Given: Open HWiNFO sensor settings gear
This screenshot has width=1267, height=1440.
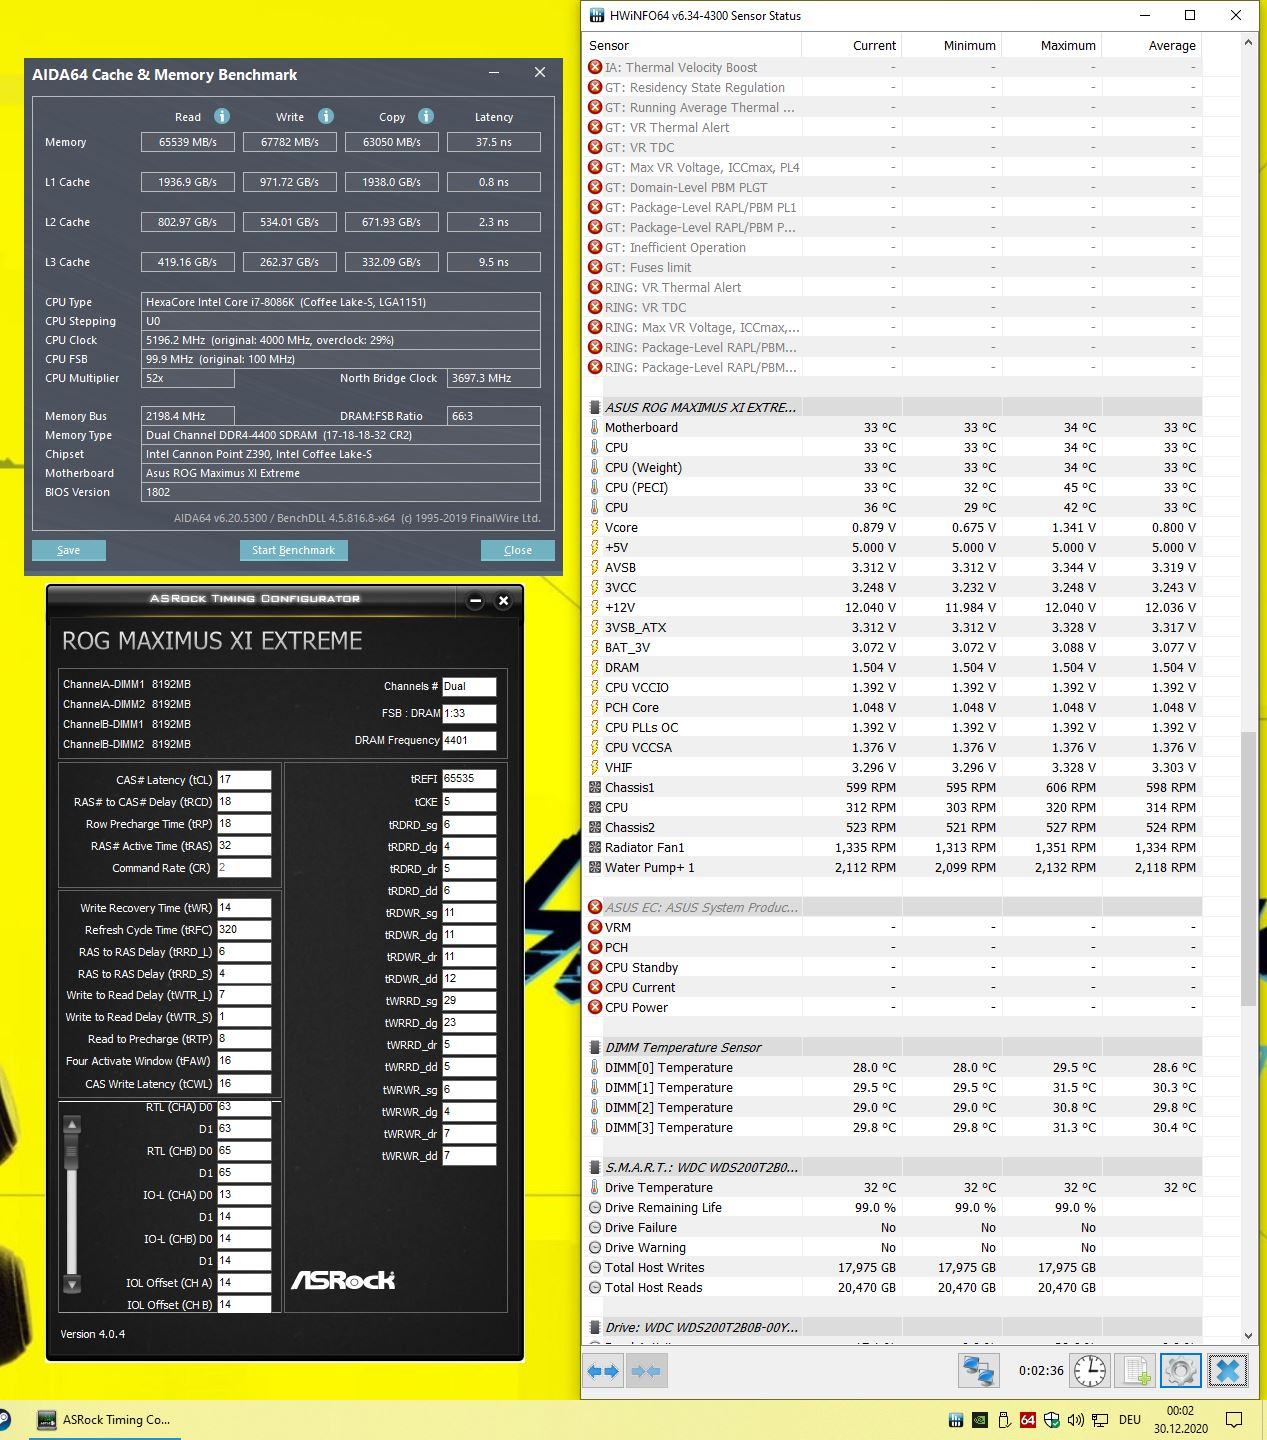Looking at the screenshot, I should coord(1181,1370).
